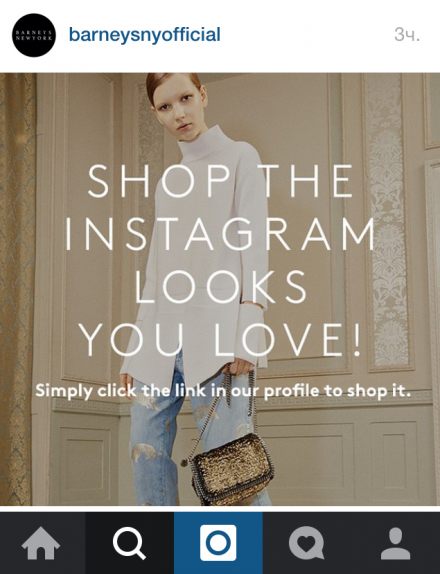Tap the gold sequin handbag in photo
The height and width of the screenshot is (574, 440).
click(x=232, y=469)
